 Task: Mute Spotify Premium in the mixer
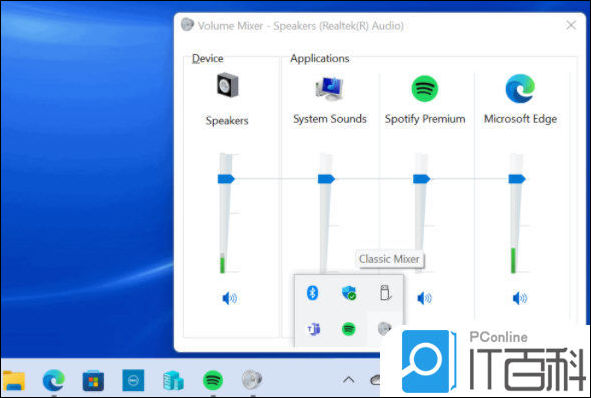424,298
